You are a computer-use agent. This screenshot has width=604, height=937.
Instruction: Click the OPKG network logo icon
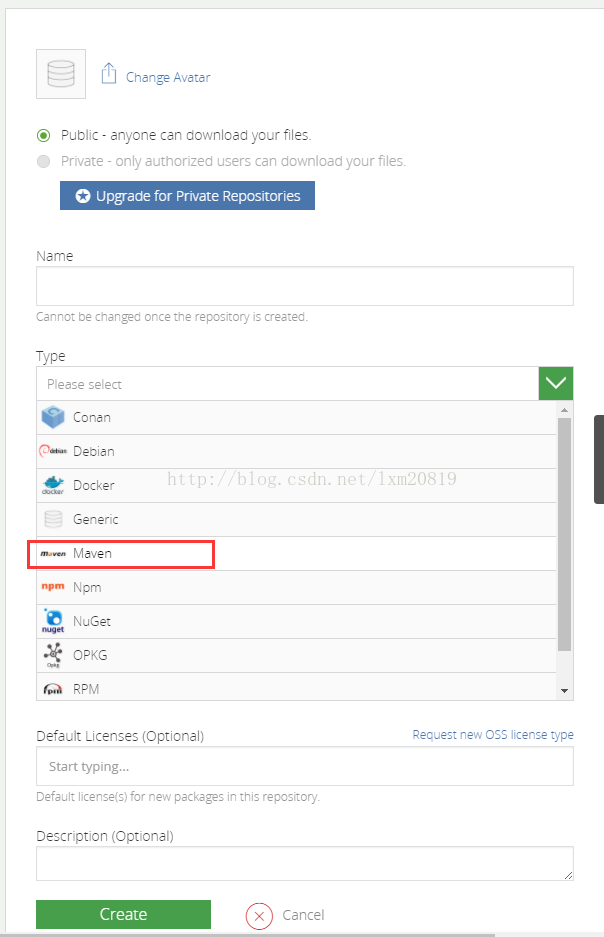[x=53, y=655]
